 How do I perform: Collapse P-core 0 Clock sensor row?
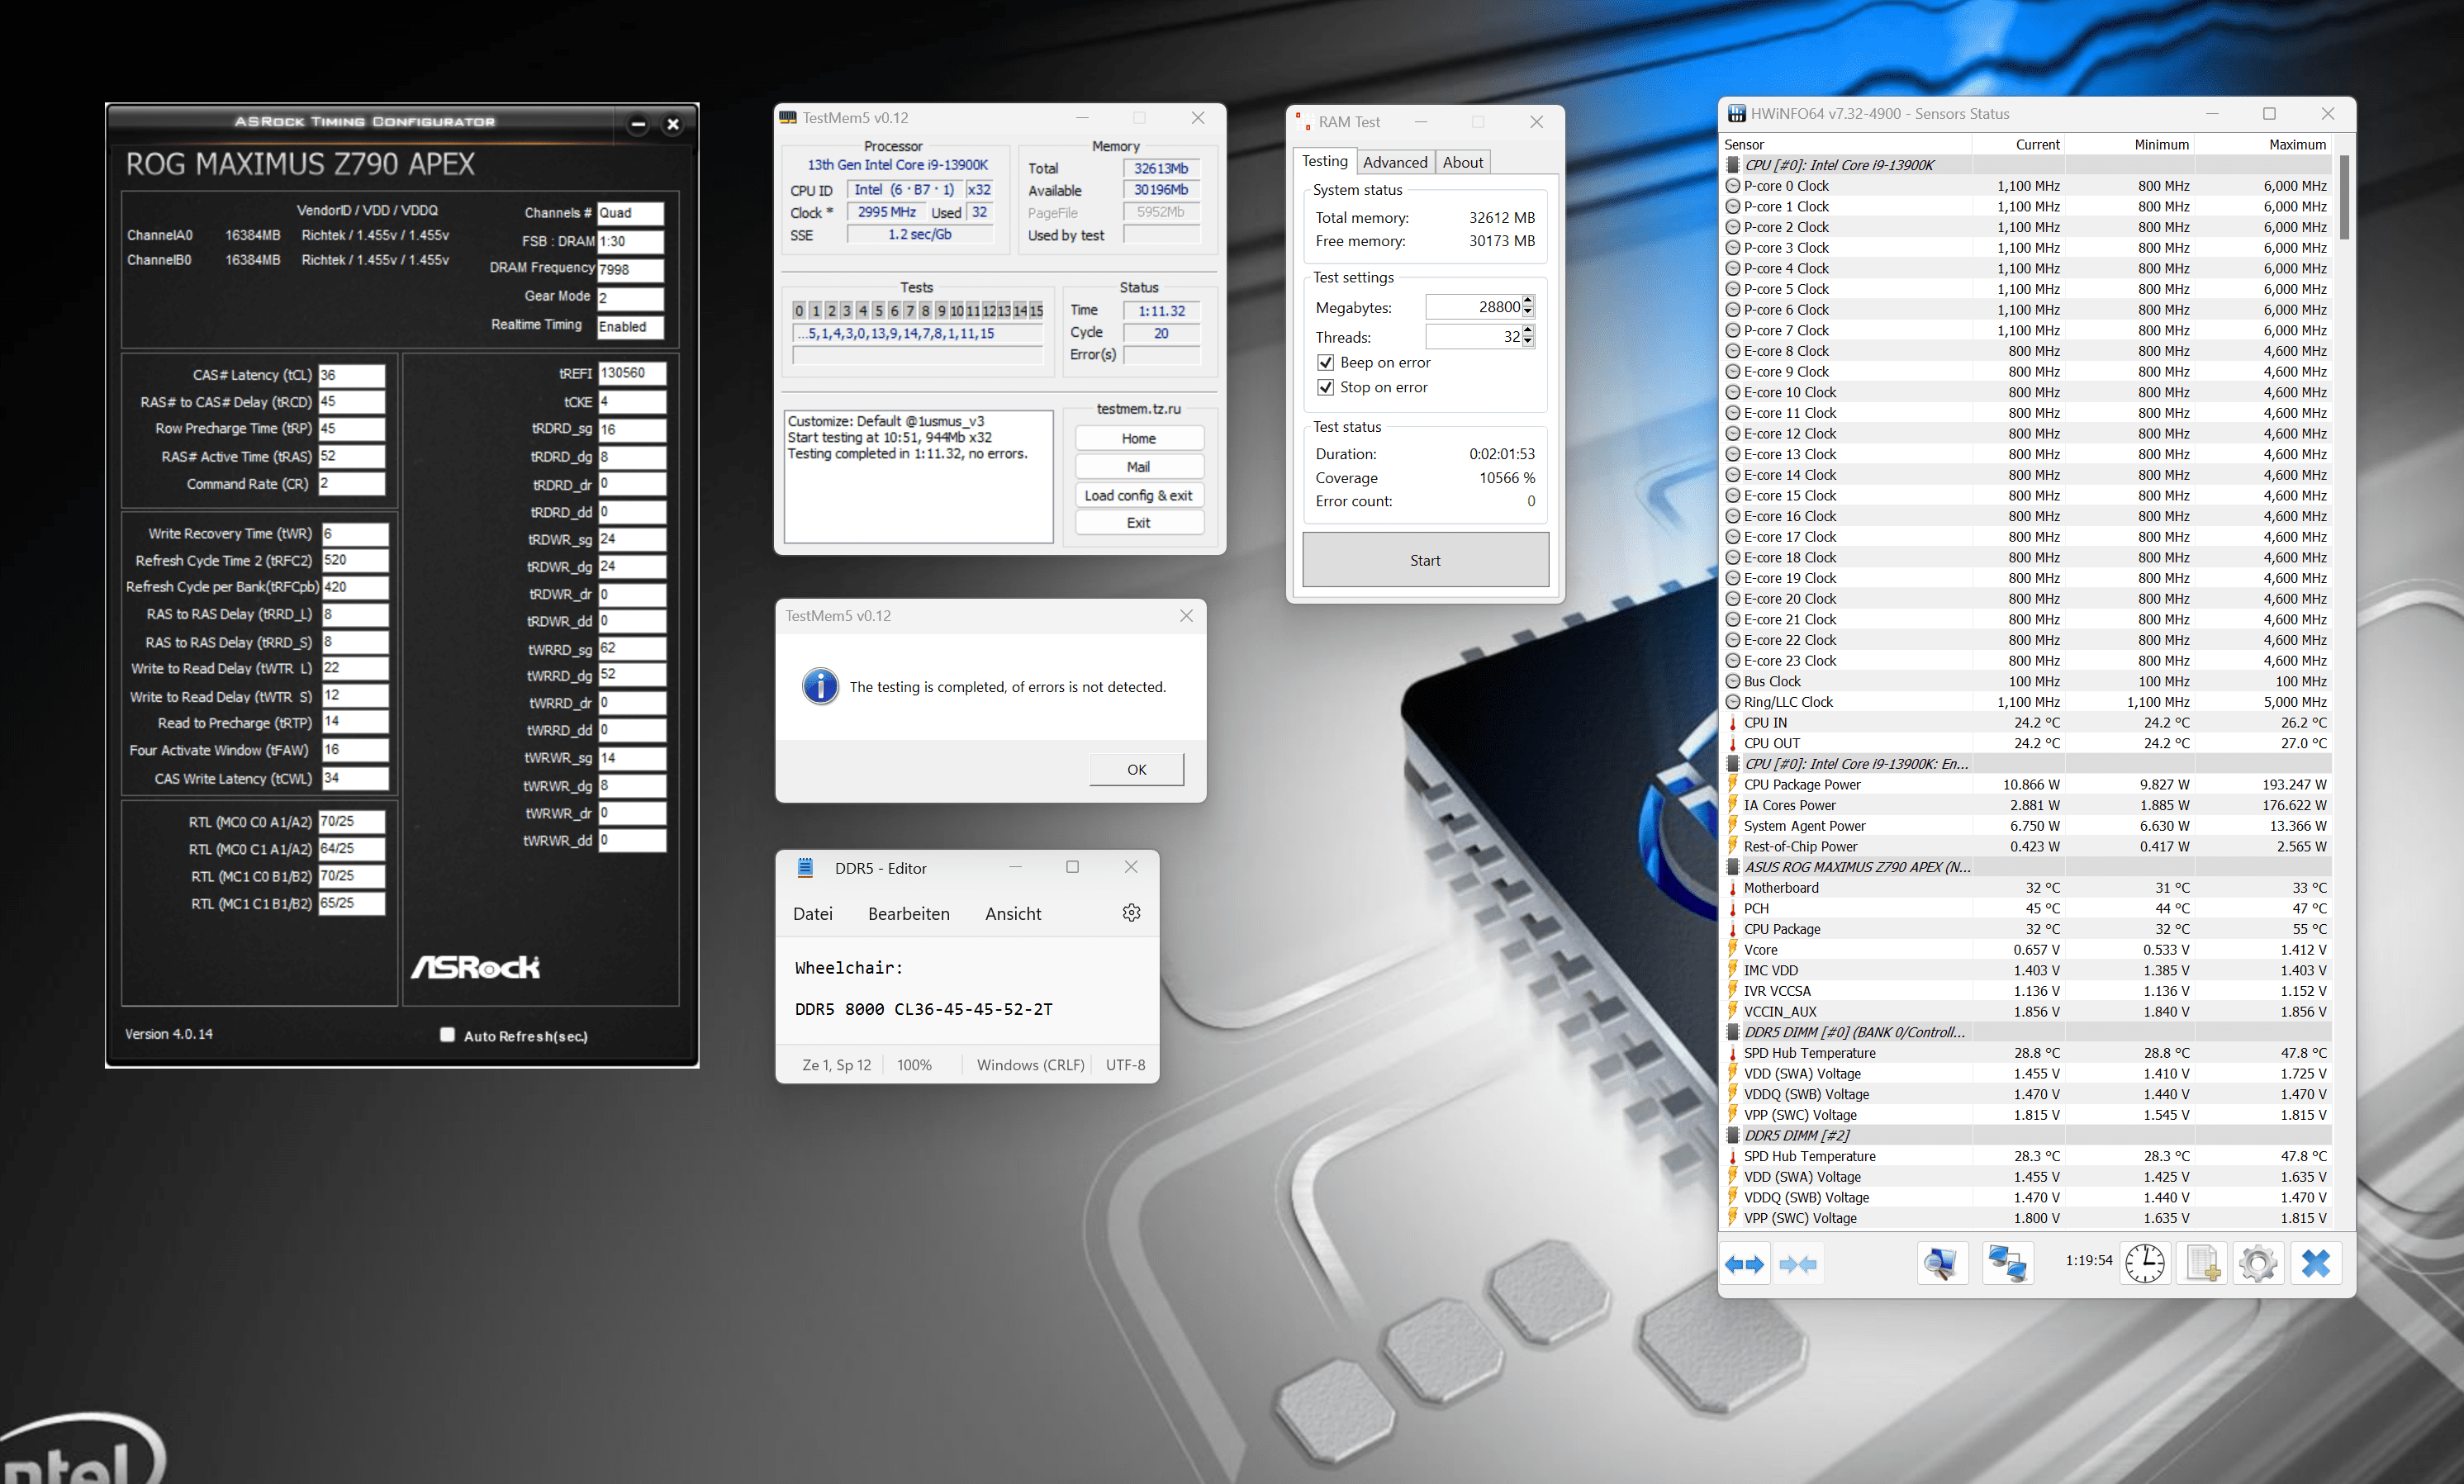[x=1733, y=186]
